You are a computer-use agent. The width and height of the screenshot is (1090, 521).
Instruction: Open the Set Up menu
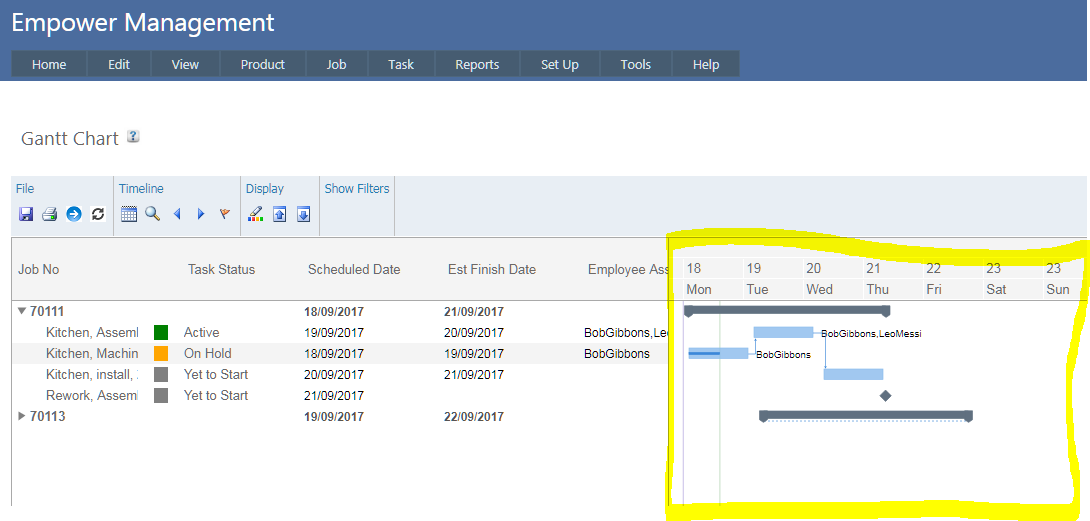[x=560, y=64]
